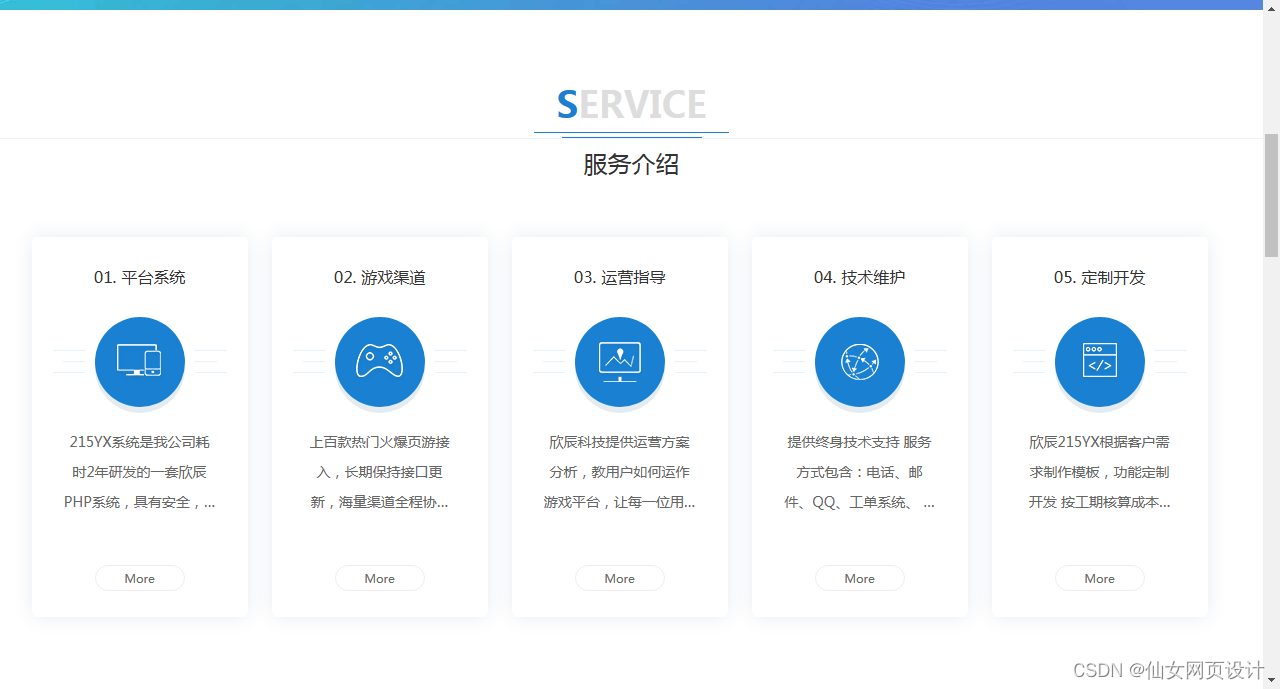The image size is (1280, 689).
Task: Click More on the 技术维护 card
Action: tap(860, 578)
